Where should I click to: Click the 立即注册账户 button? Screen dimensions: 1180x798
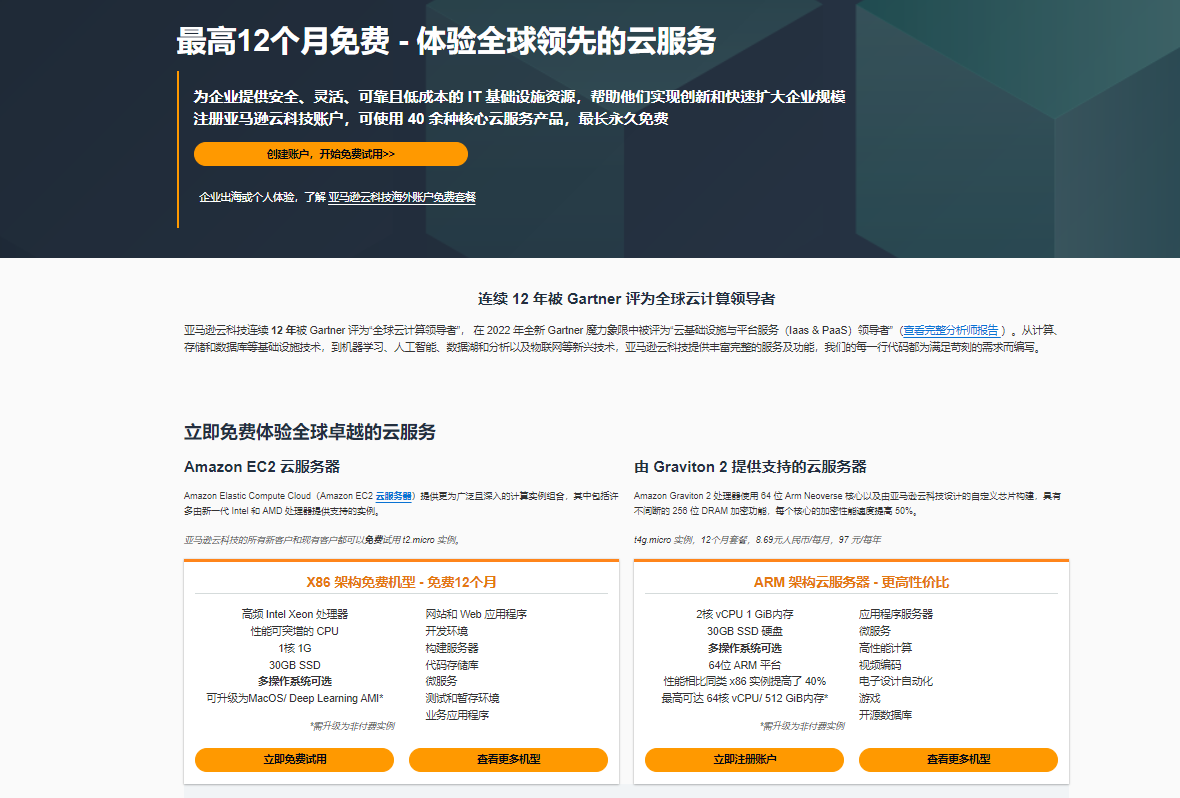[744, 760]
